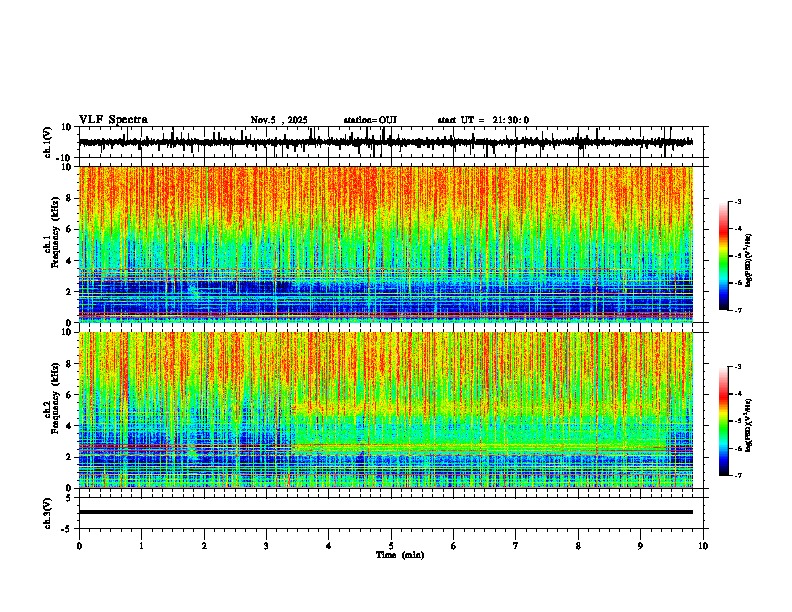Click the "ch.3(V)" axis label
The width and height of the screenshot is (792, 612).
point(48,513)
